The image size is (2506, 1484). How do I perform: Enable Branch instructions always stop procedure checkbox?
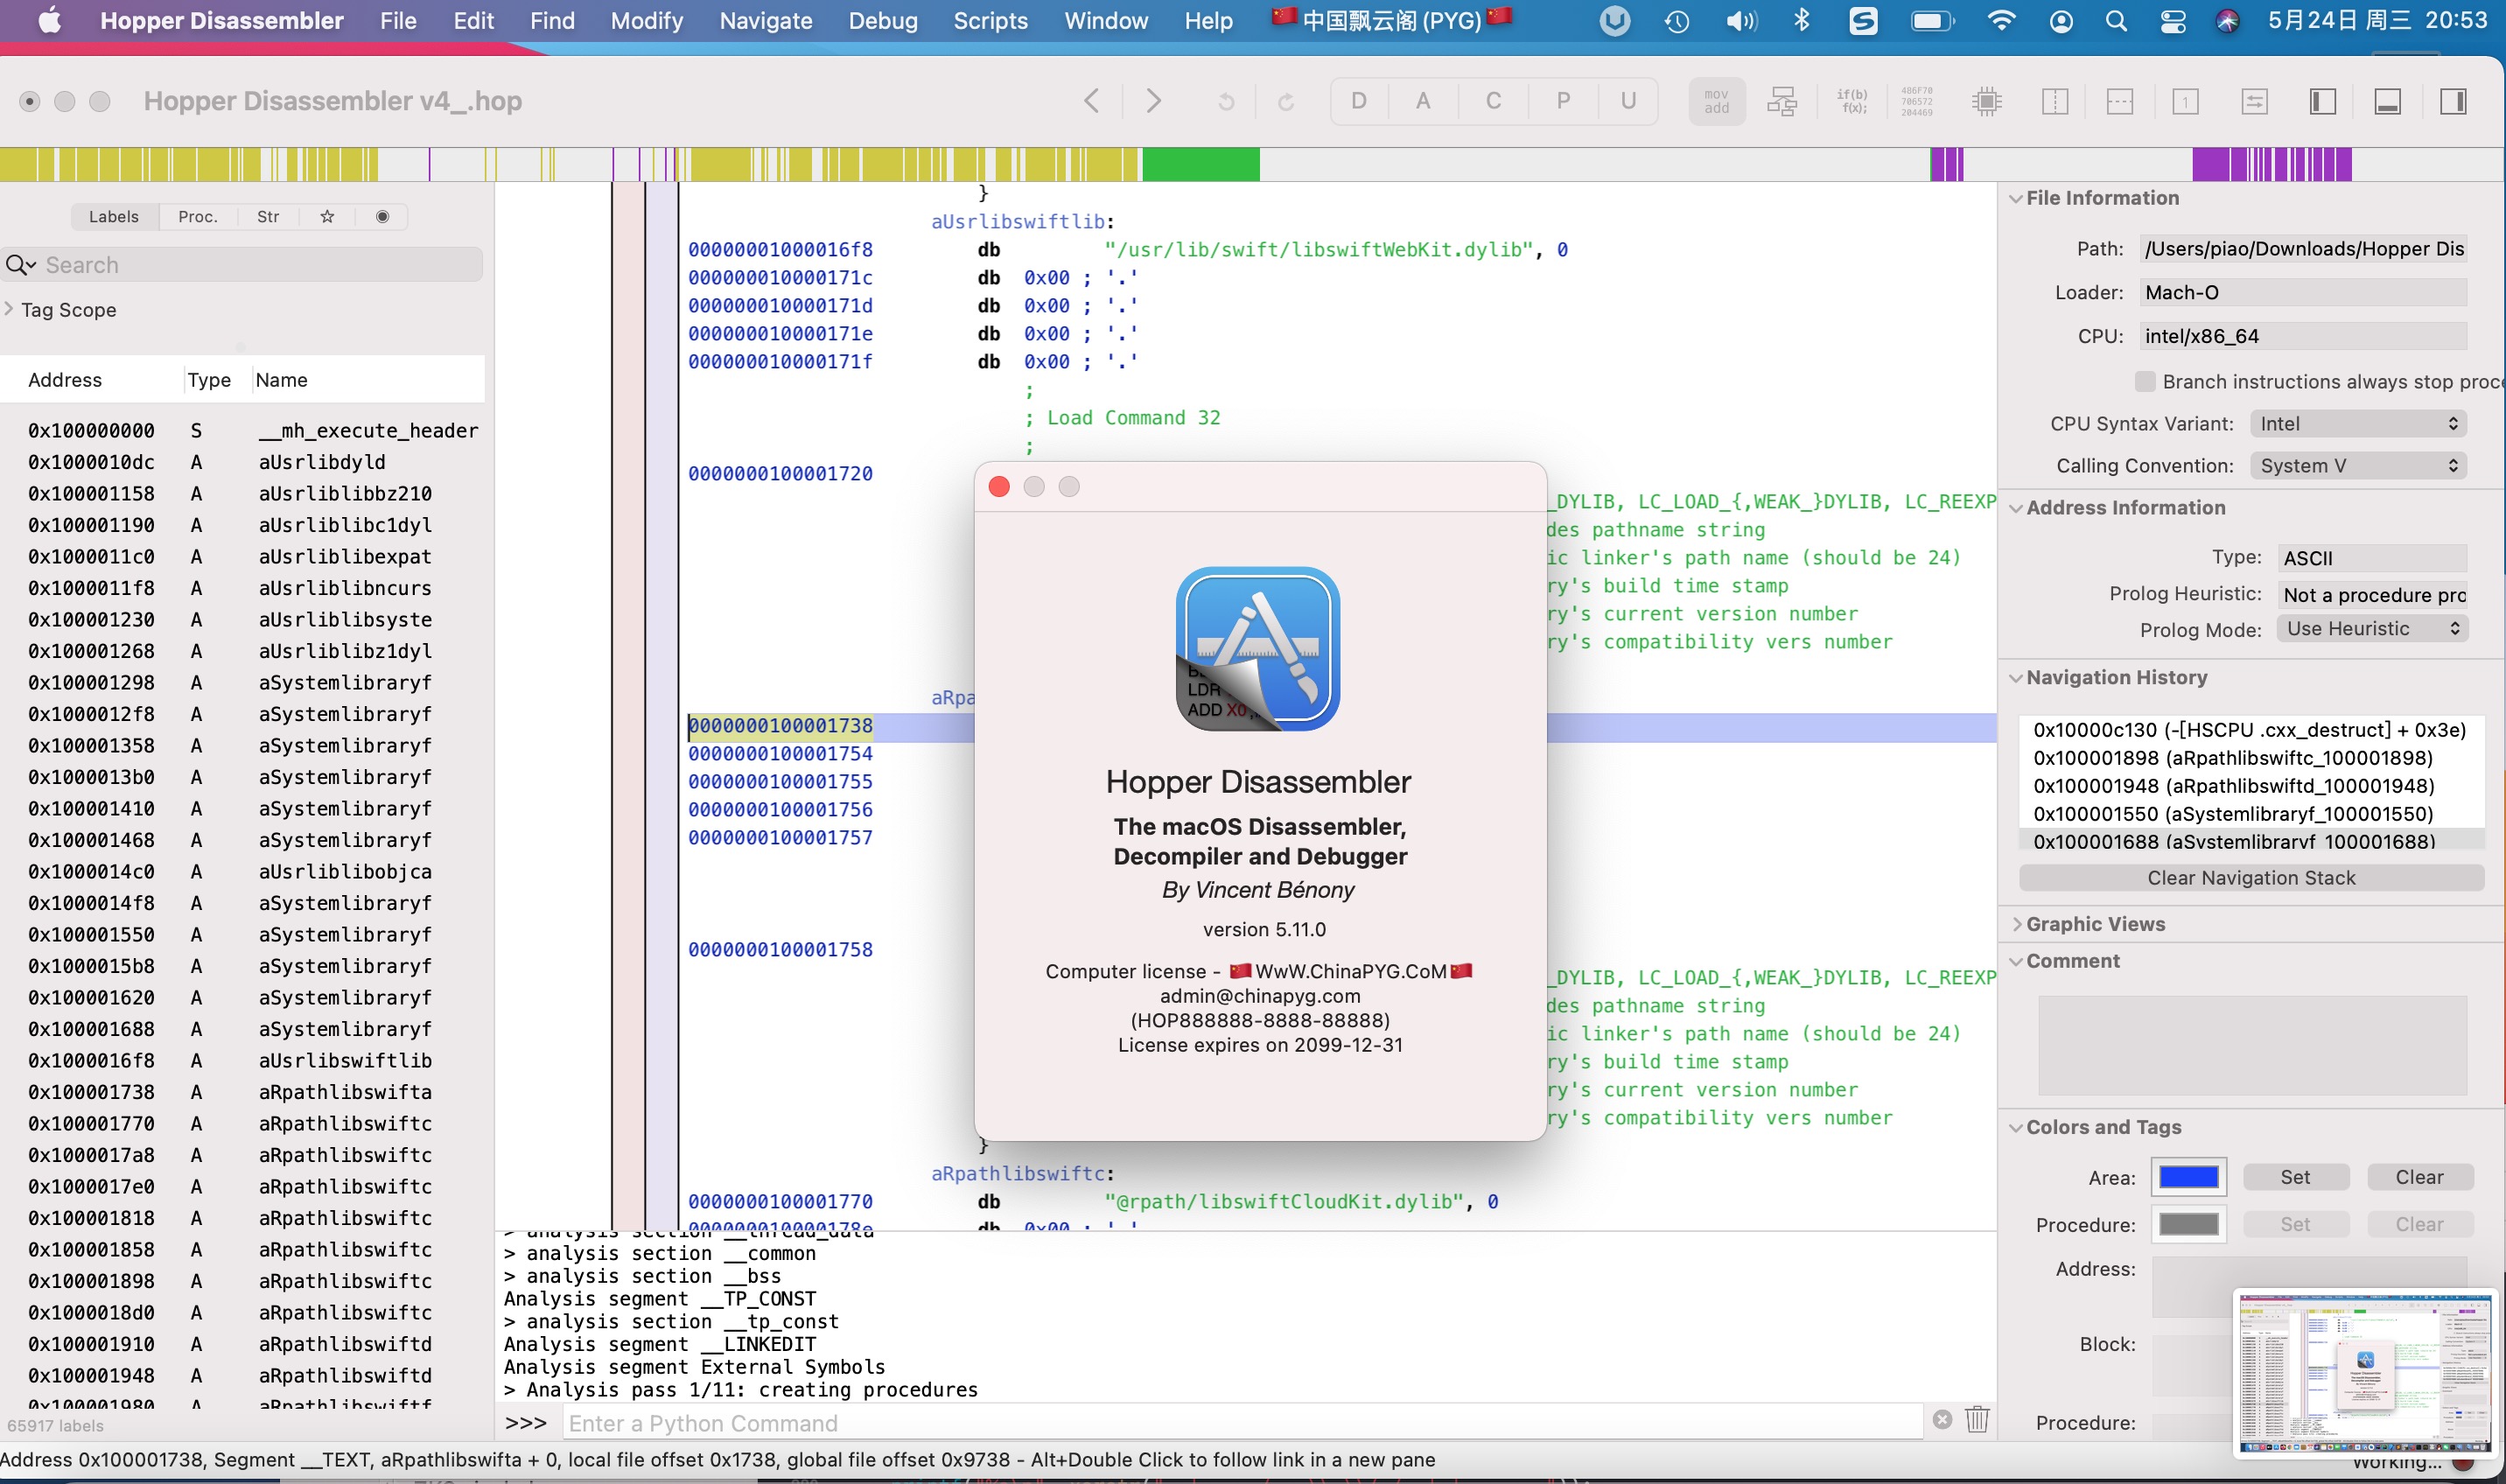(2144, 381)
